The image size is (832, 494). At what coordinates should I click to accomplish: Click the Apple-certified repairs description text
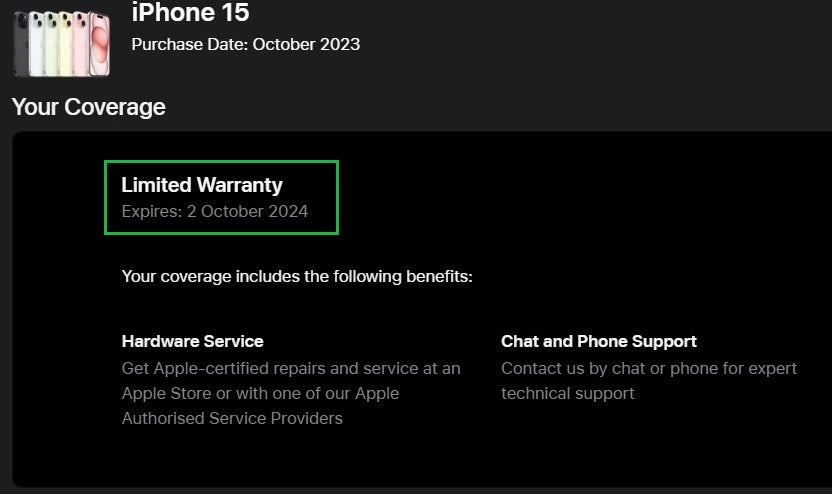pos(291,368)
